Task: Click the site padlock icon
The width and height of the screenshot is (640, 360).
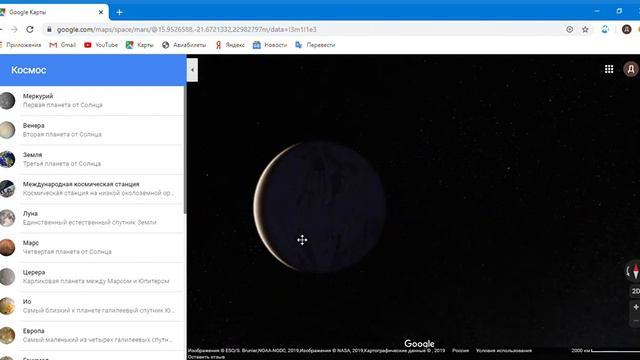Action: click(49, 29)
